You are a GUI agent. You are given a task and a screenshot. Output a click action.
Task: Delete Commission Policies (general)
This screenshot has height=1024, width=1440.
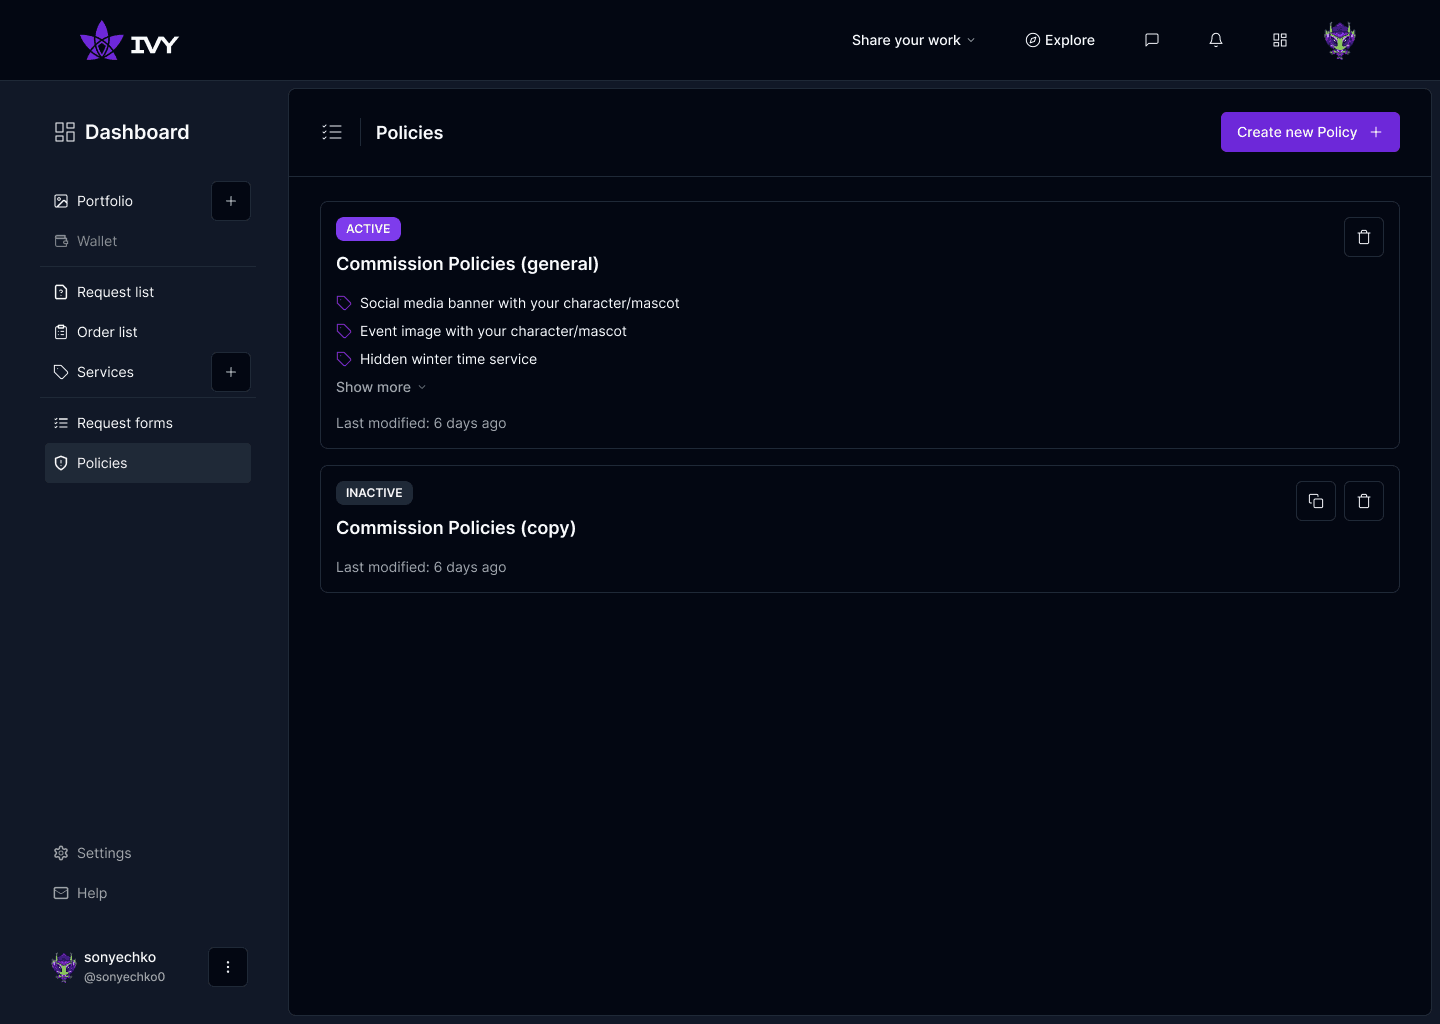(x=1364, y=237)
